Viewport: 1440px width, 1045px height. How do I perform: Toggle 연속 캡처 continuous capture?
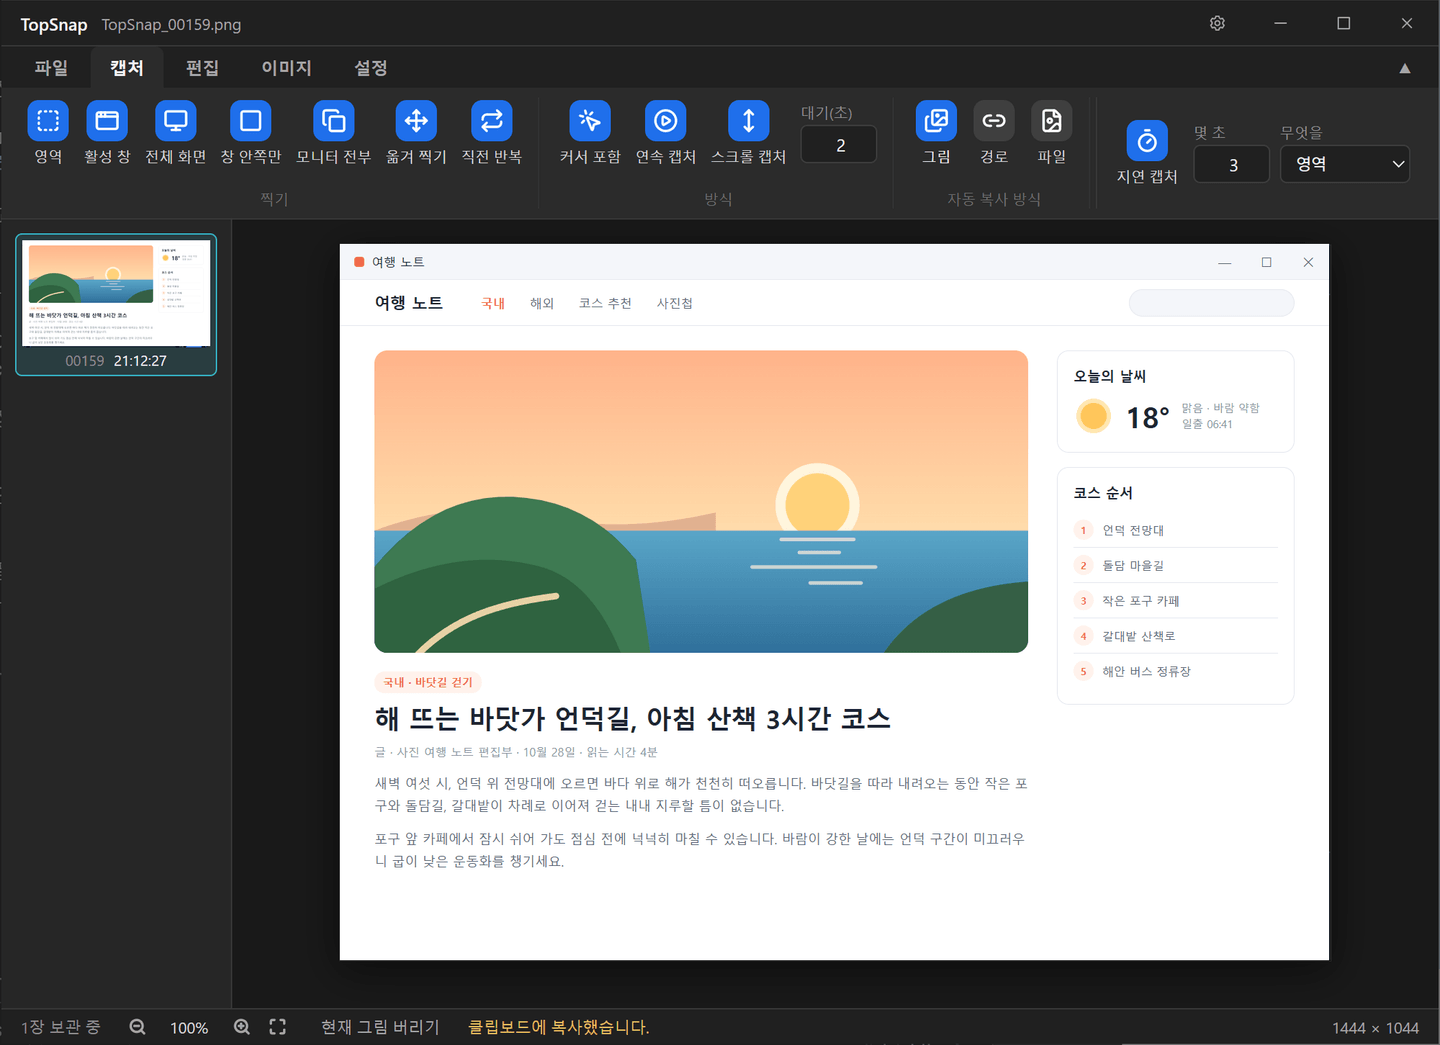[666, 133]
